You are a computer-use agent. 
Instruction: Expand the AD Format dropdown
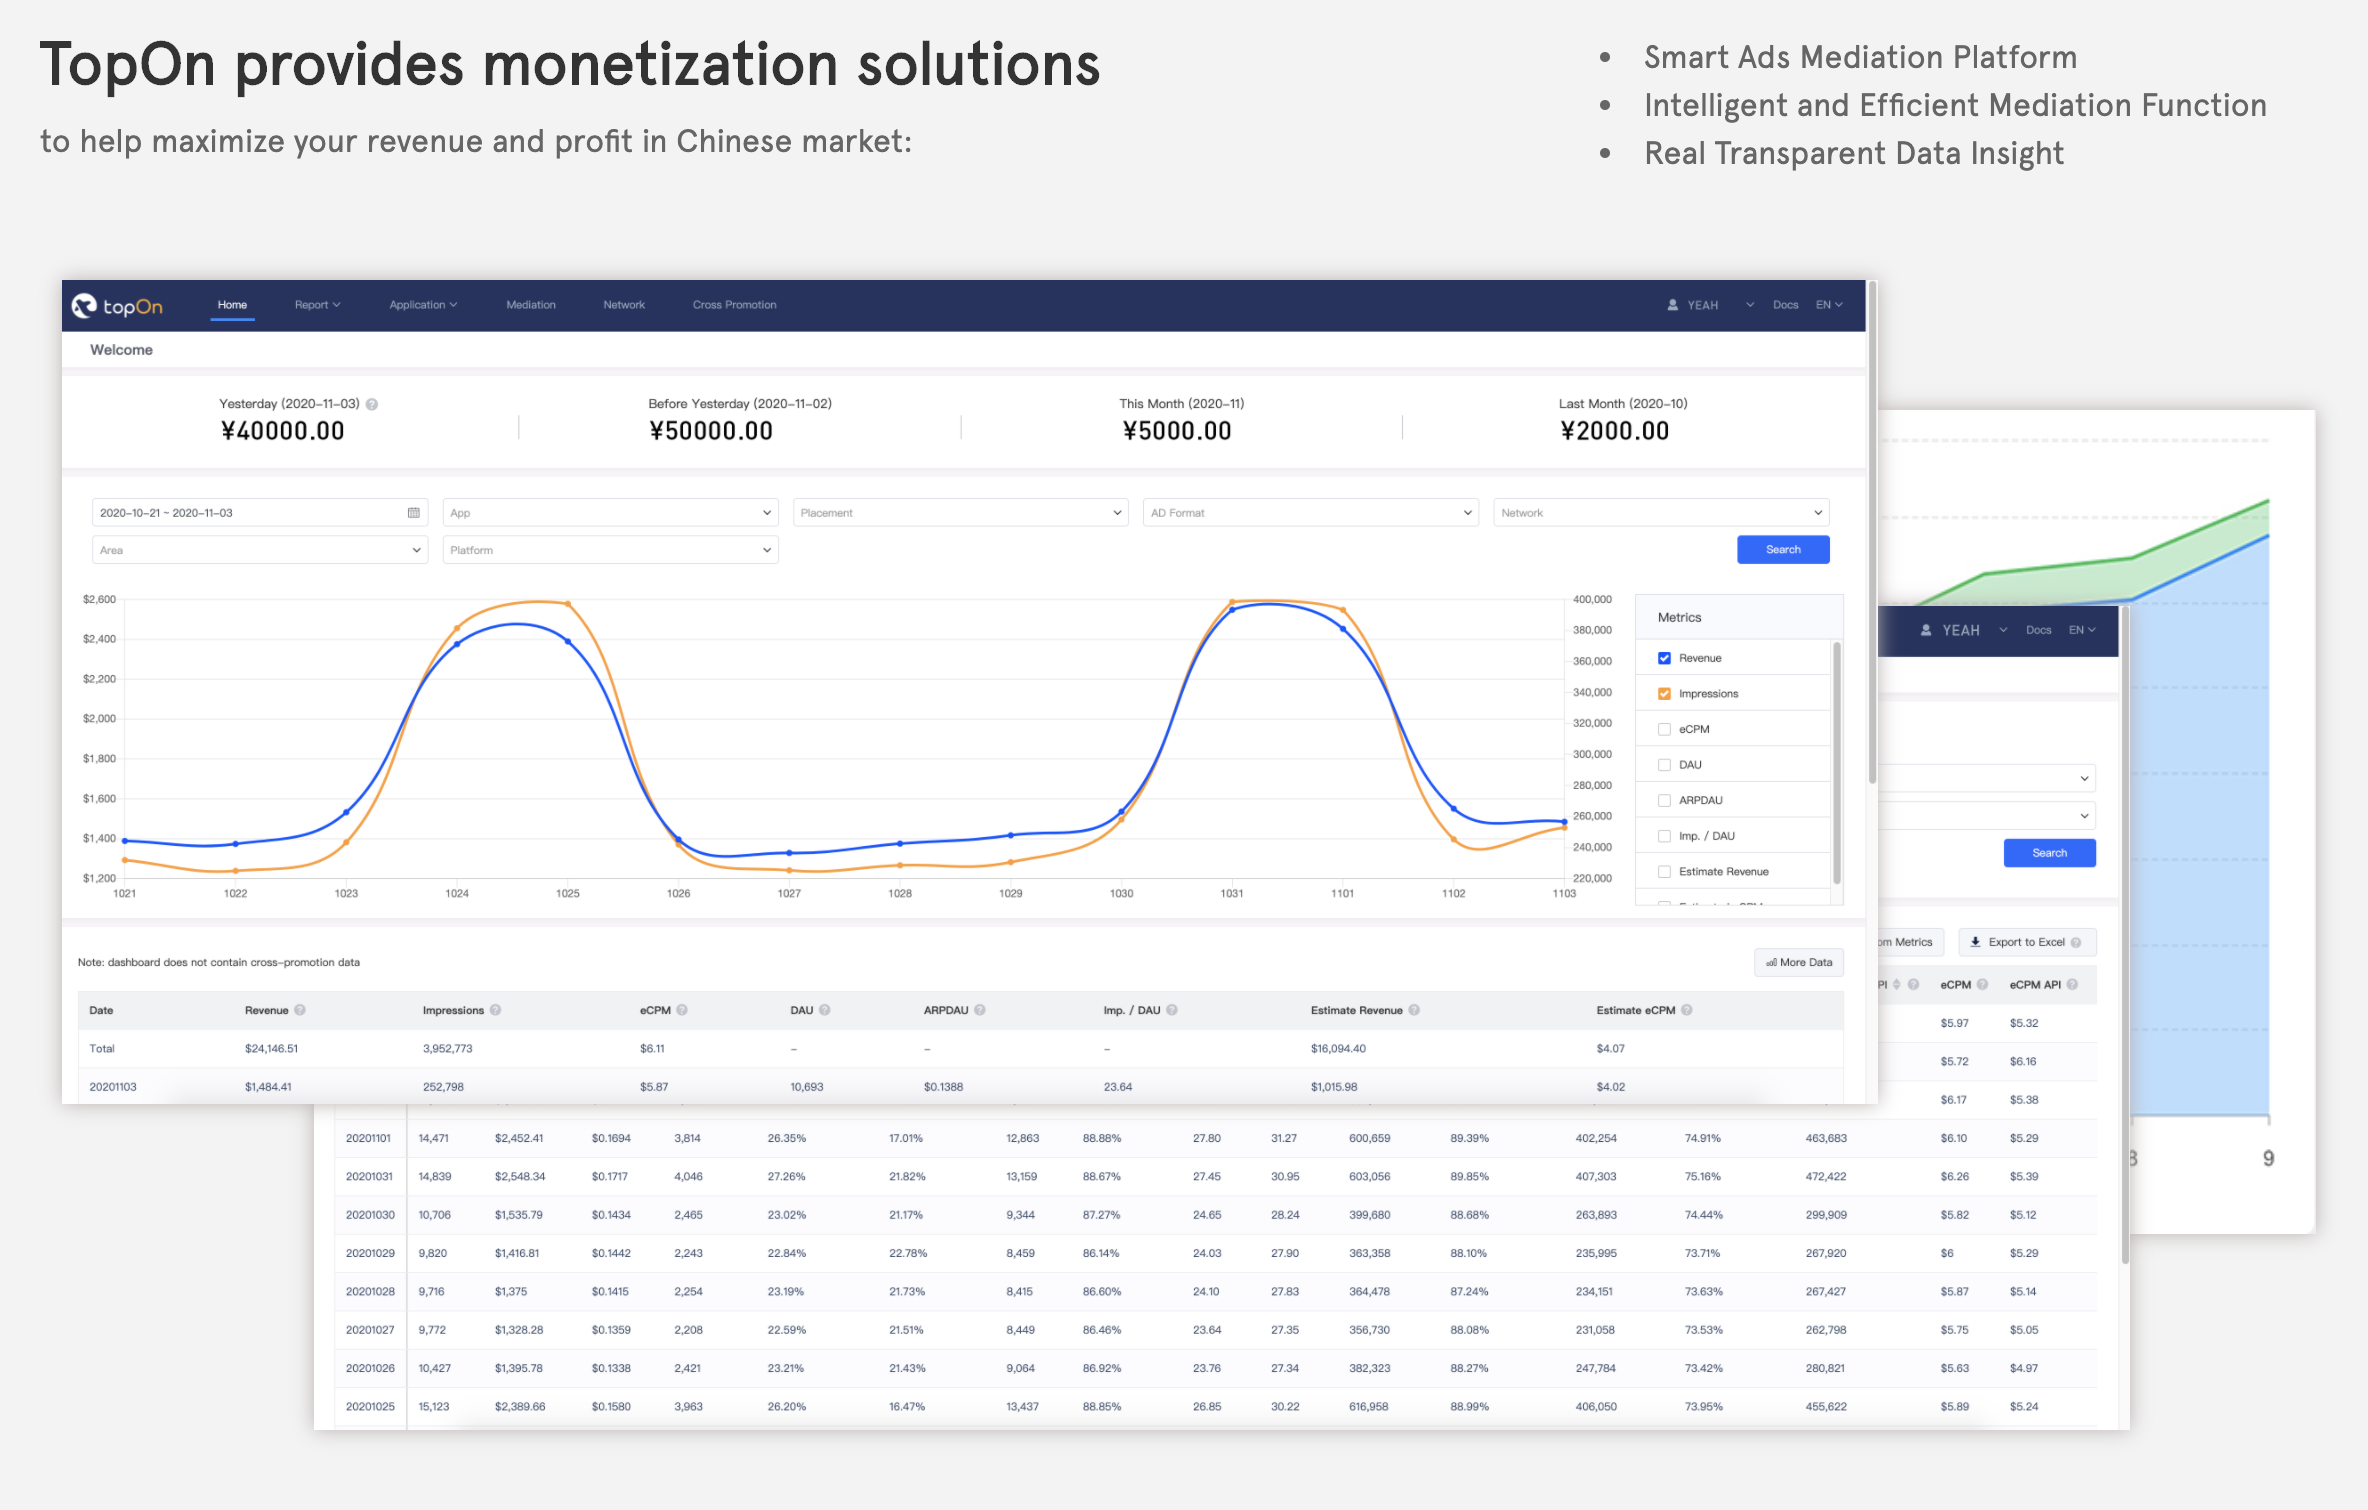click(1310, 513)
